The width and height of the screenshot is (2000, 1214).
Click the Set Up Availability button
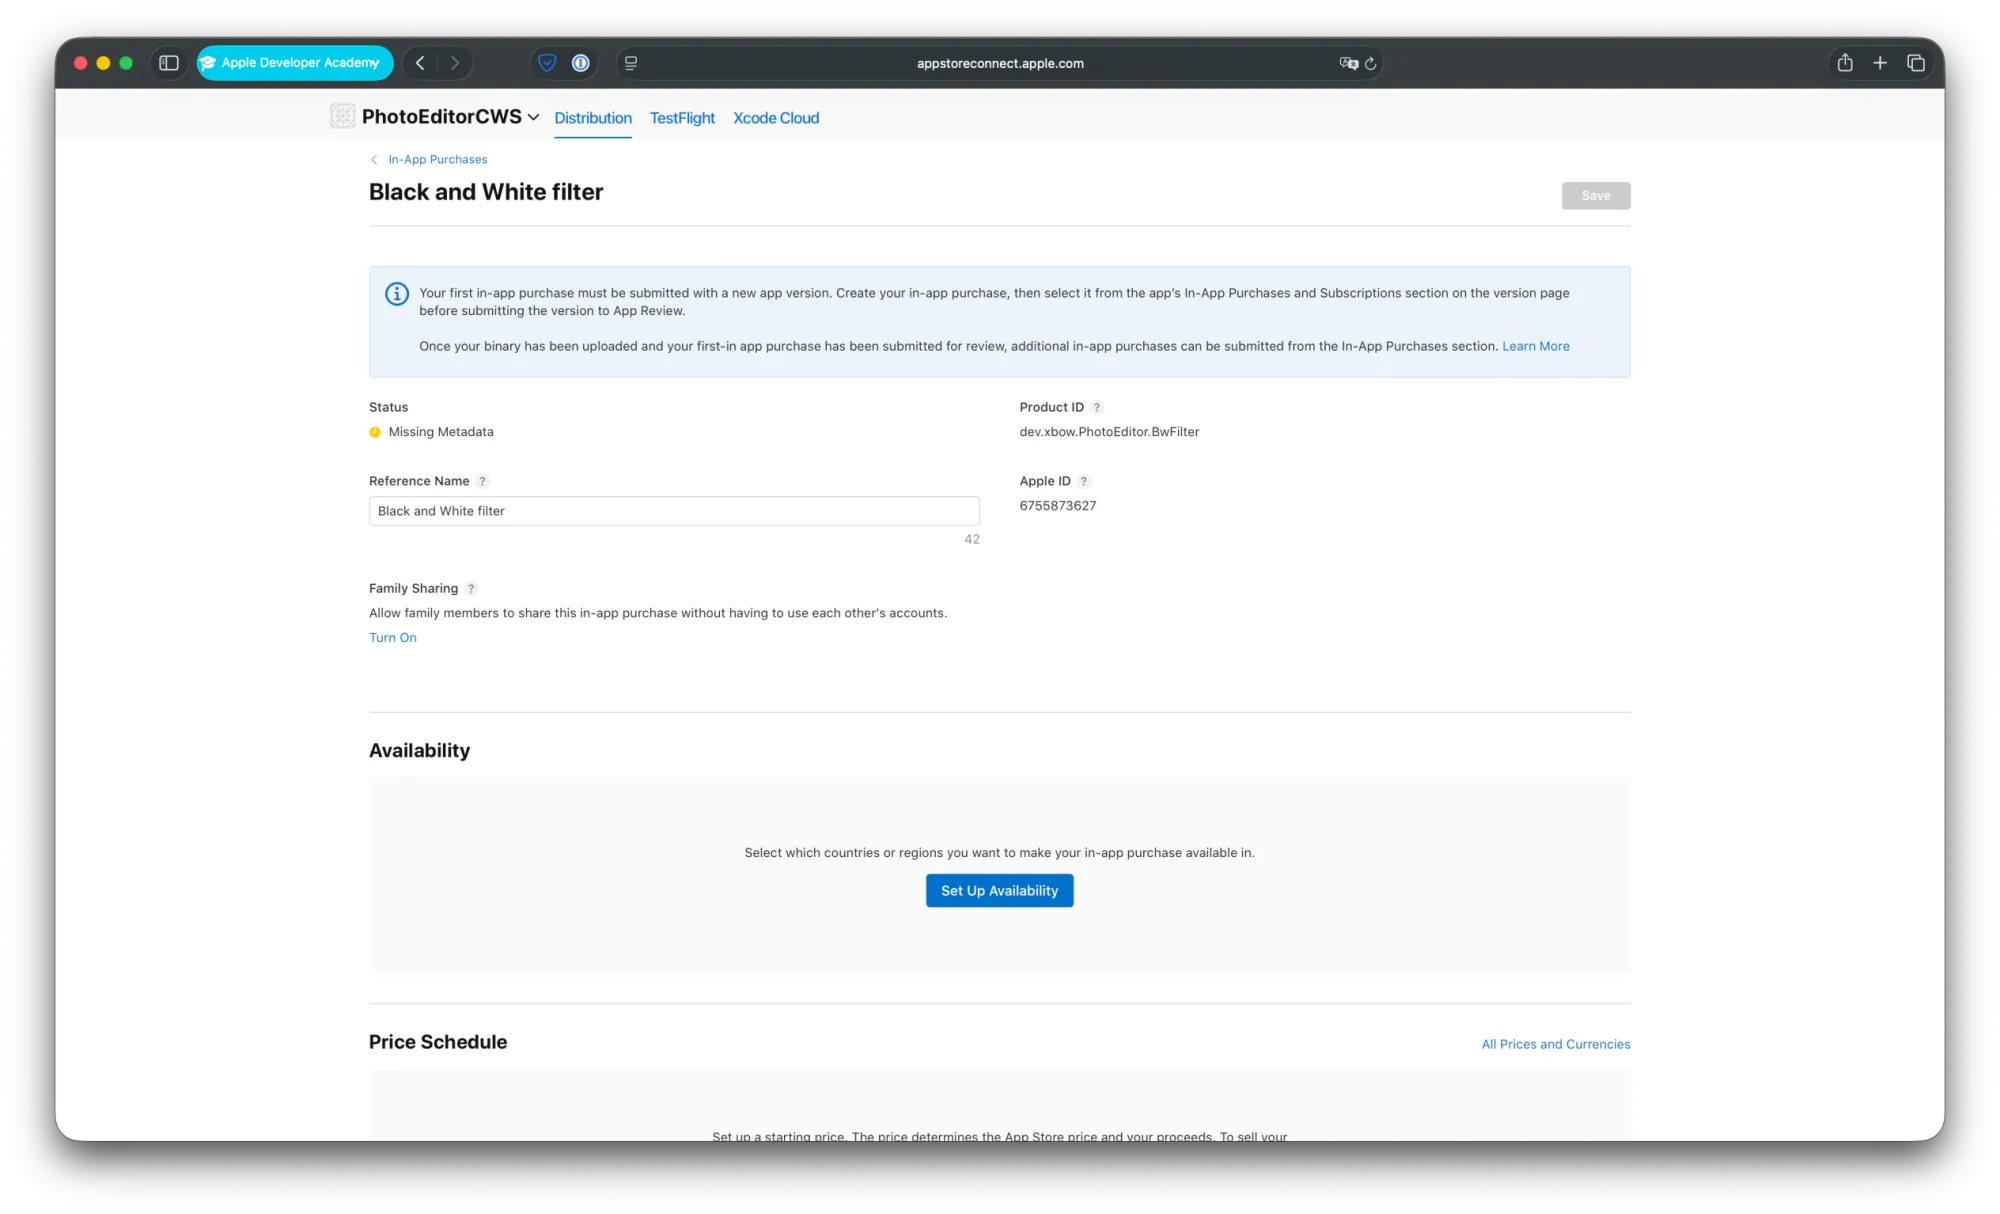click(x=999, y=891)
